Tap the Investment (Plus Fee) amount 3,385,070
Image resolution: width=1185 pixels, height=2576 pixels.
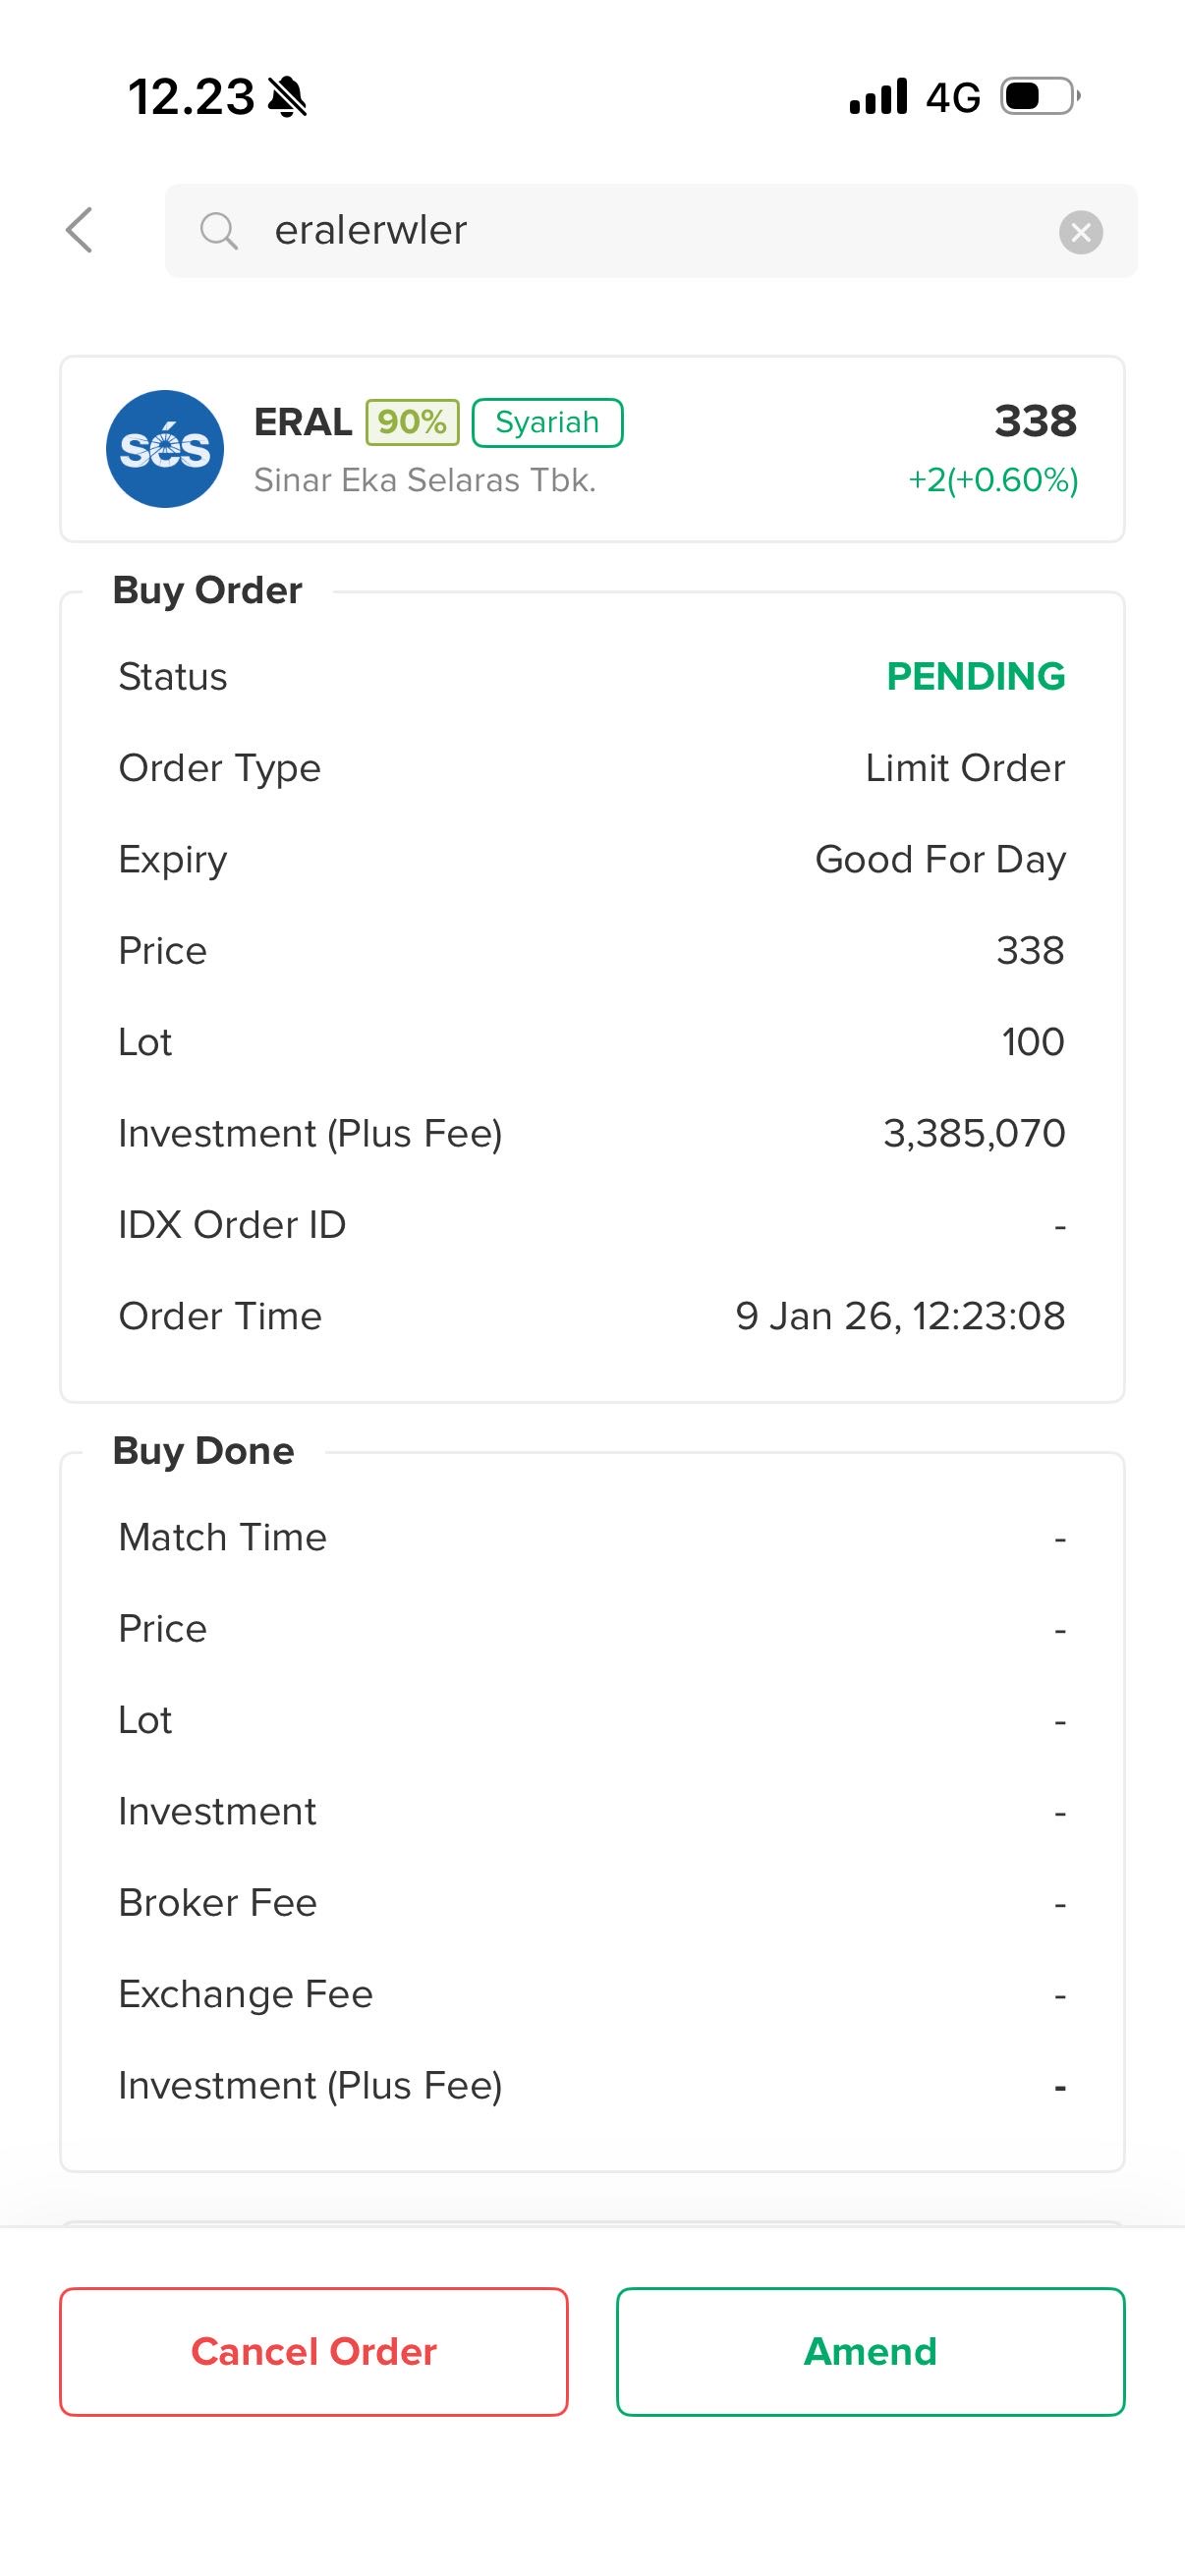tap(973, 1133)
